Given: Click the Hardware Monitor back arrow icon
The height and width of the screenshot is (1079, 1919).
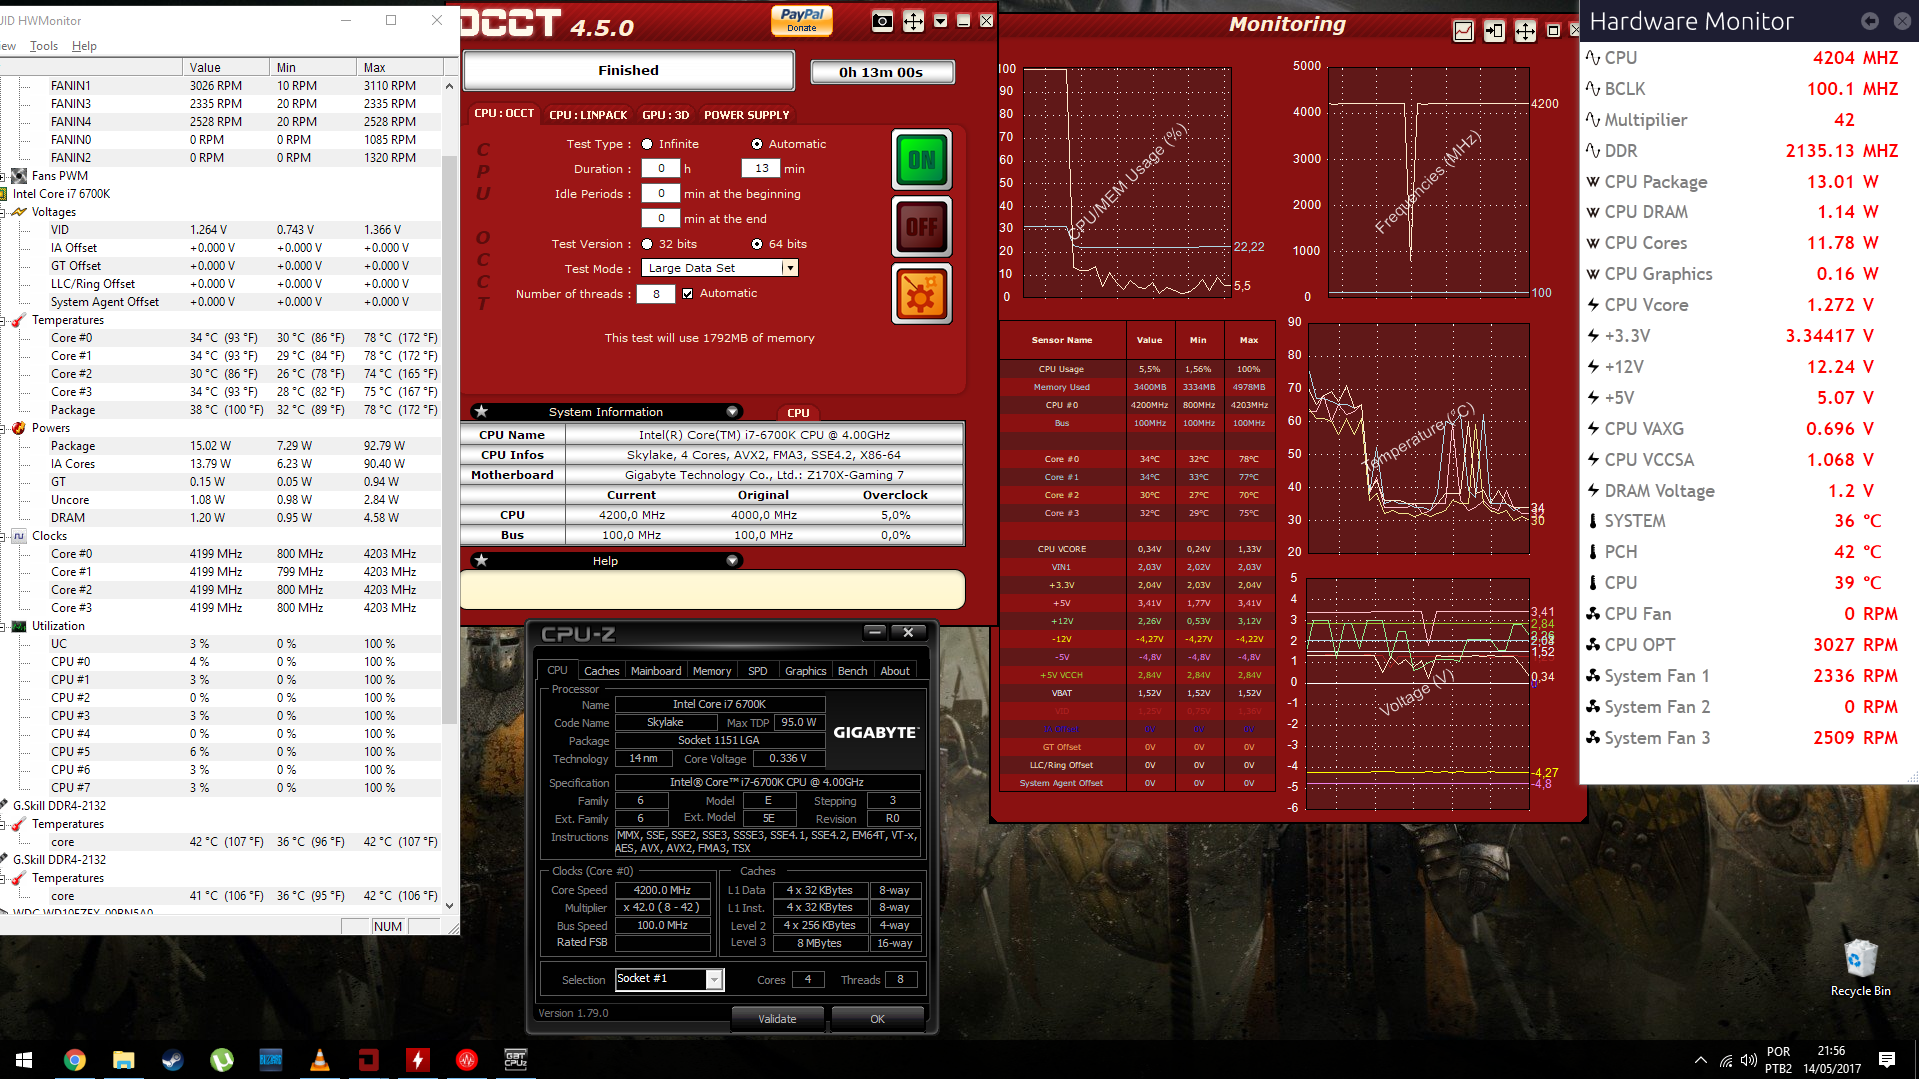Looking at the screenshot, I should pyautogui.click(x=1869, y=21).
